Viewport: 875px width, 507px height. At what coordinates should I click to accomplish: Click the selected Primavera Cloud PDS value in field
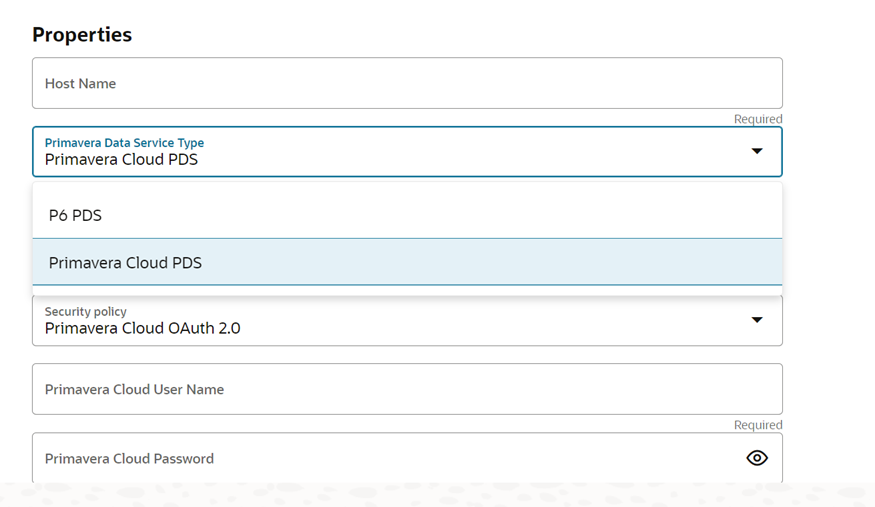tap(121, 160)
